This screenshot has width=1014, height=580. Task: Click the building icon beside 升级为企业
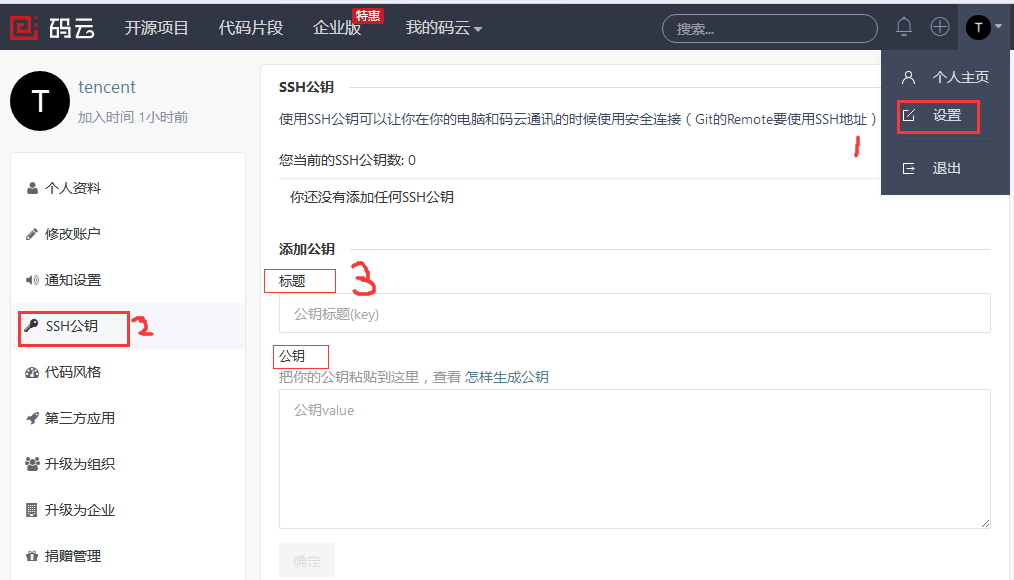(31, 510)
